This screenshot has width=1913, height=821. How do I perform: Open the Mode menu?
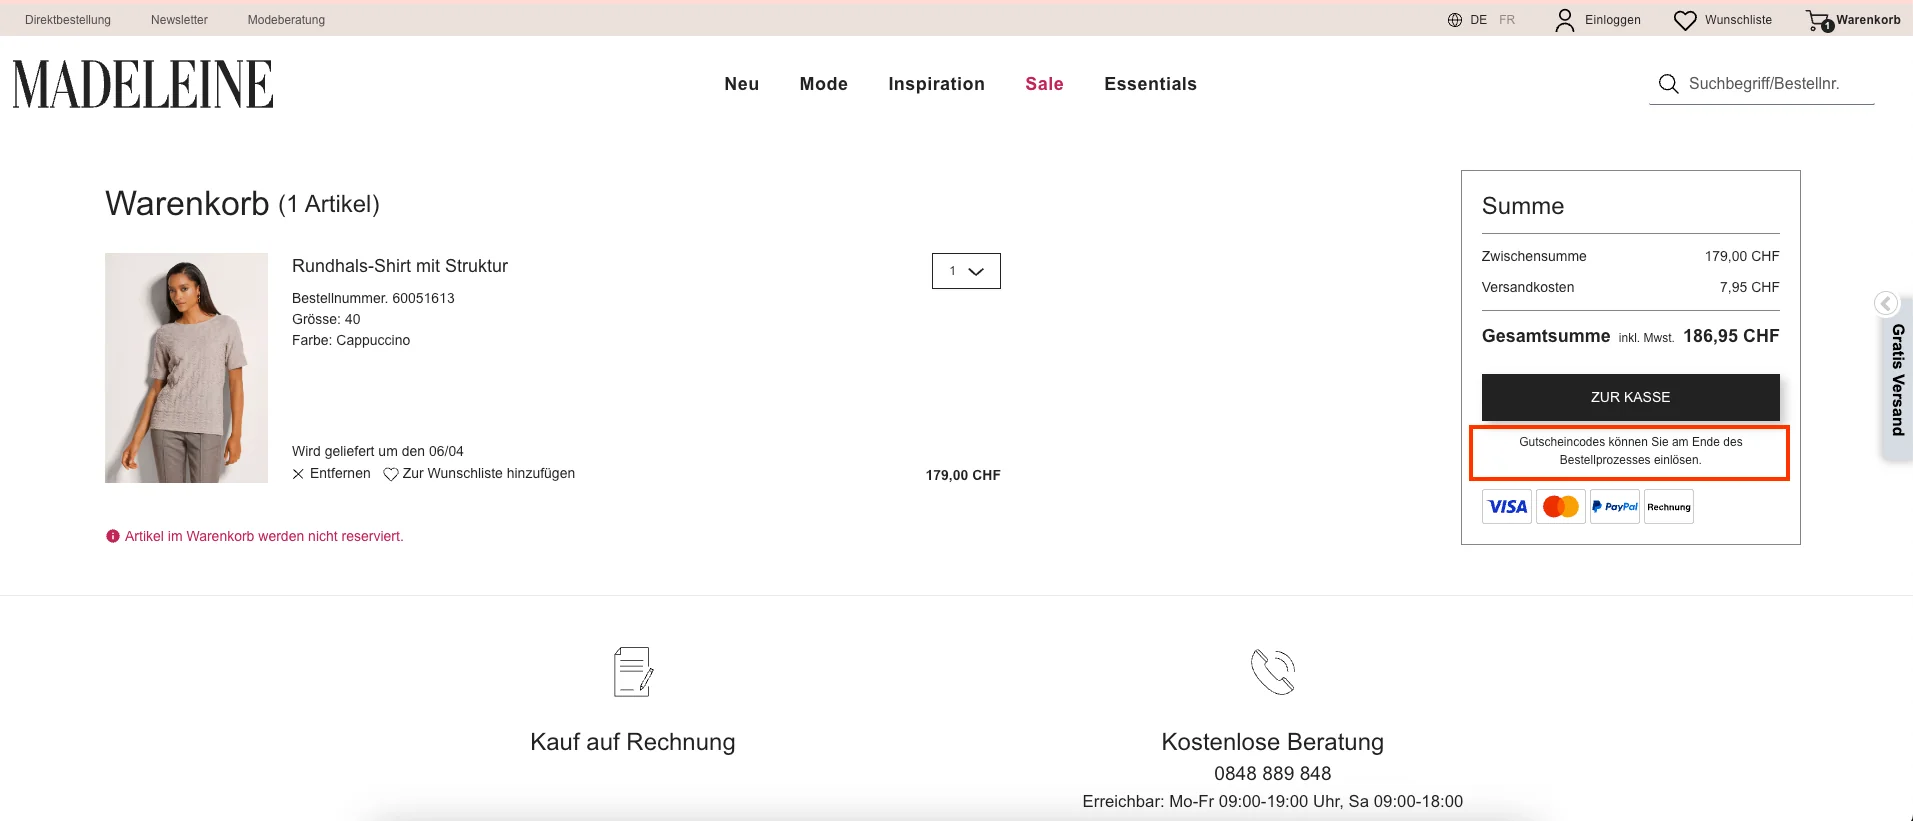click(x=824, y=84)
